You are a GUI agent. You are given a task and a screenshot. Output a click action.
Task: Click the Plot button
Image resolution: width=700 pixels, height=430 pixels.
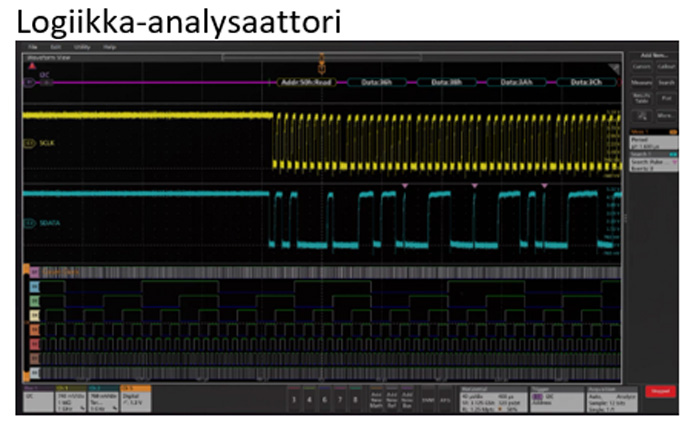click(665, 98)
